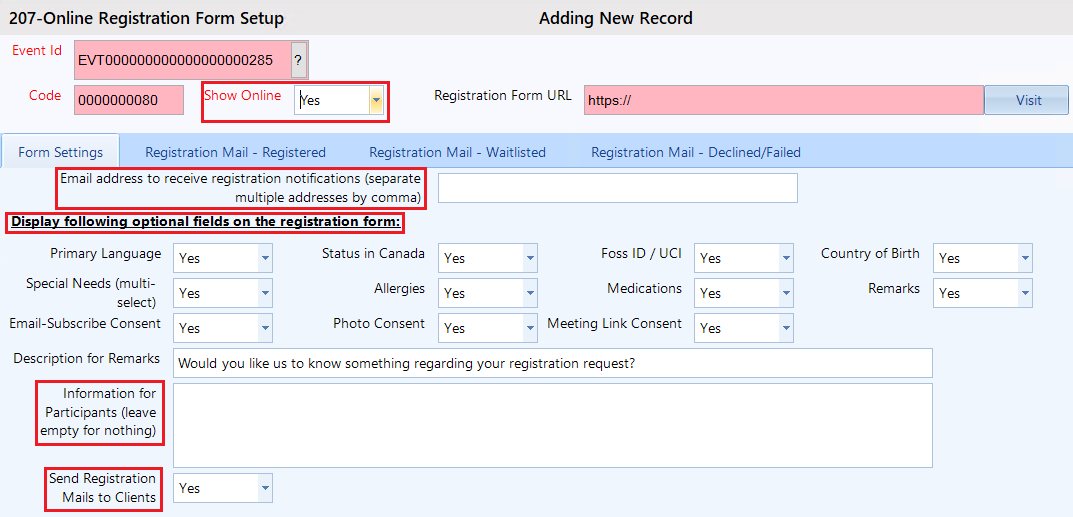Click the Visit button

(x=1027, y=100)
